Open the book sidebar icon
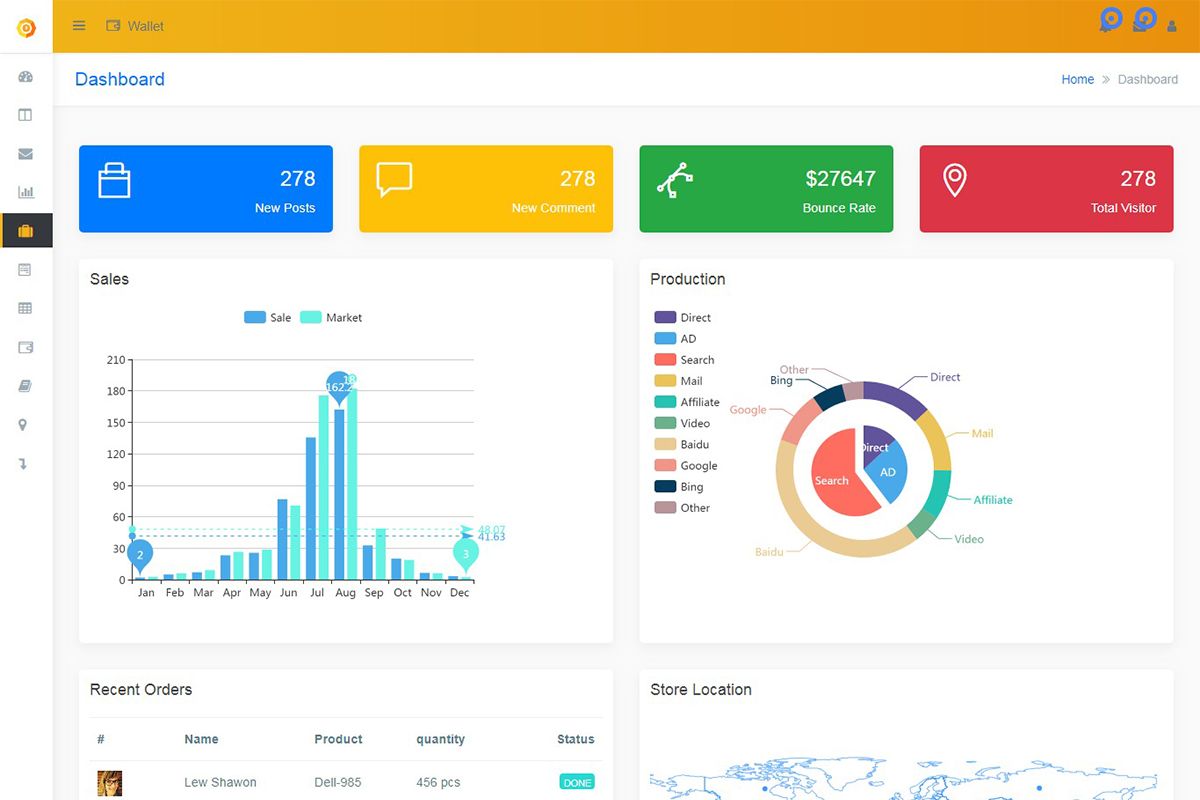Screen dimensions: 1200x800 (26, 386)
